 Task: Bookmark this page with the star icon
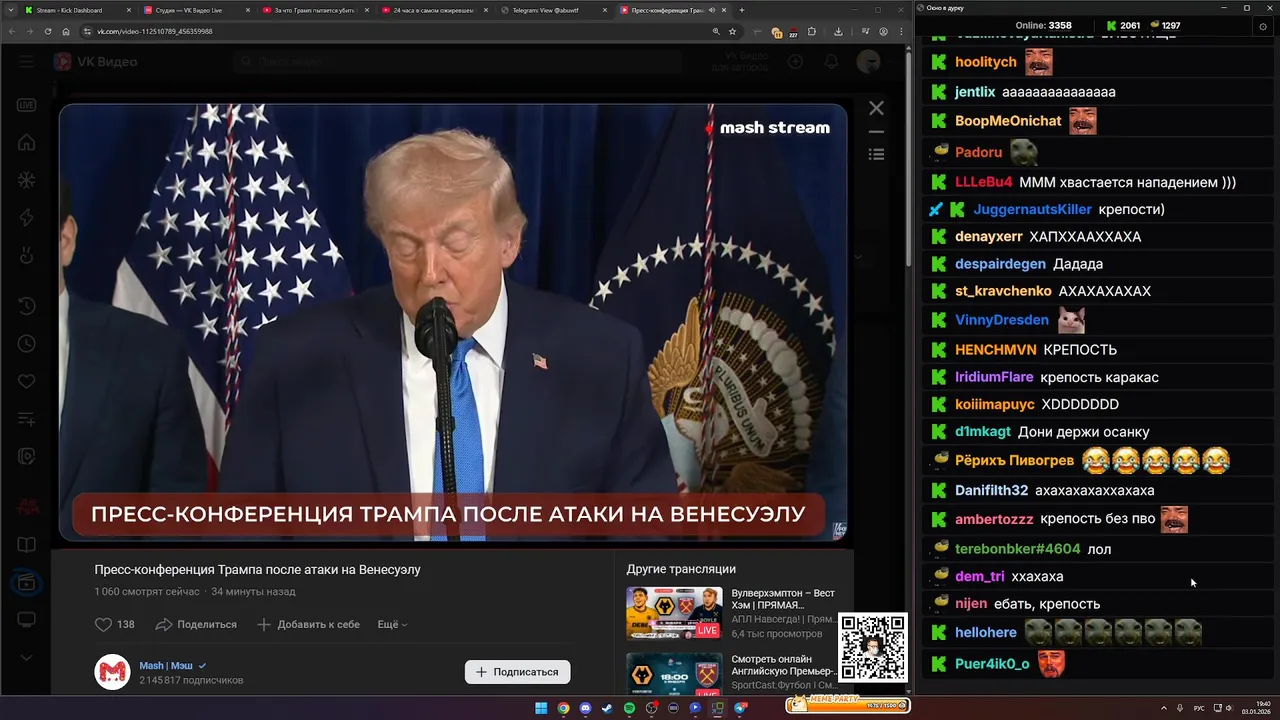pyautogui.click(x=732, y=31)
